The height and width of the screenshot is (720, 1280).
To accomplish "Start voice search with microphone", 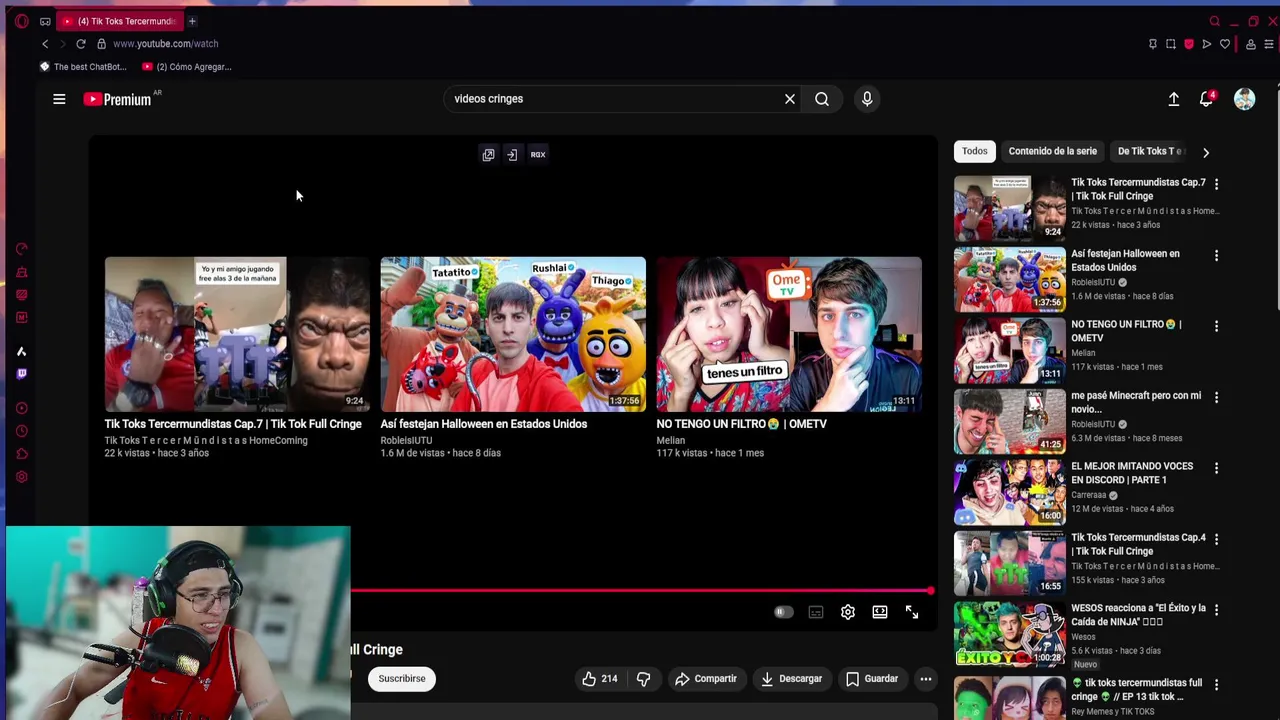I will point(867,99).
